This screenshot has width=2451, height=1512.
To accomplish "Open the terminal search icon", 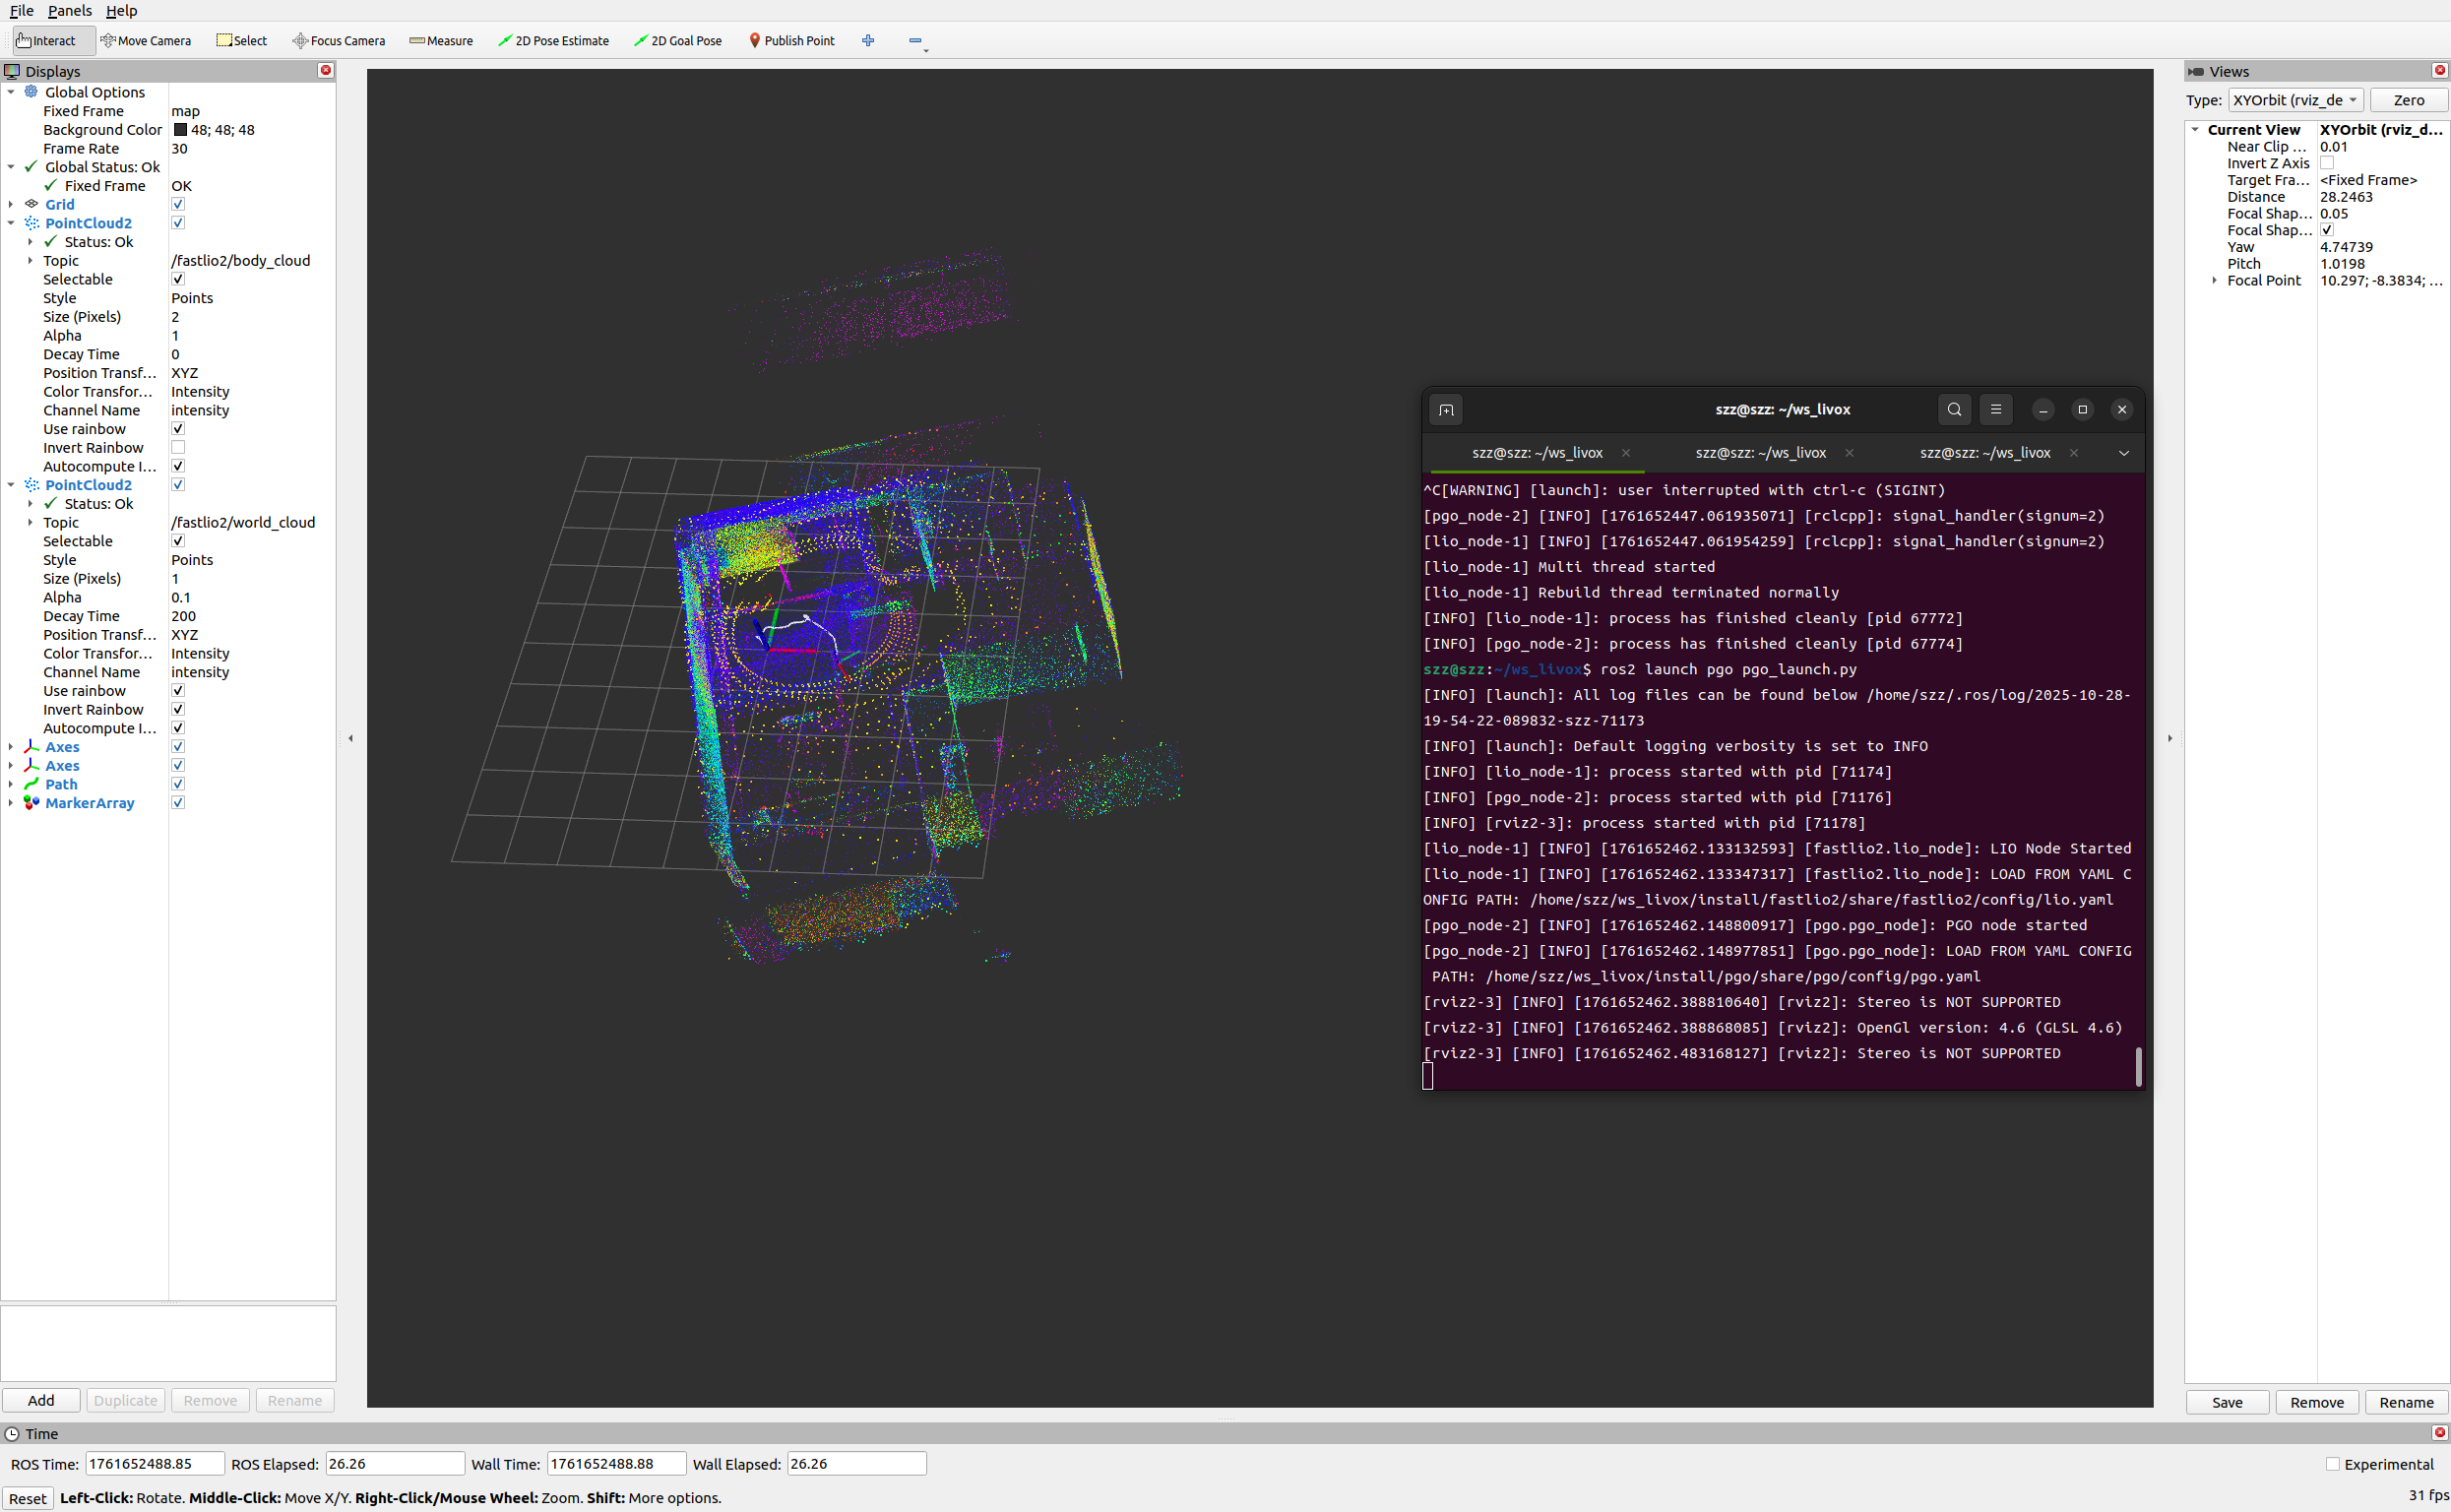I will point(1954,409).
